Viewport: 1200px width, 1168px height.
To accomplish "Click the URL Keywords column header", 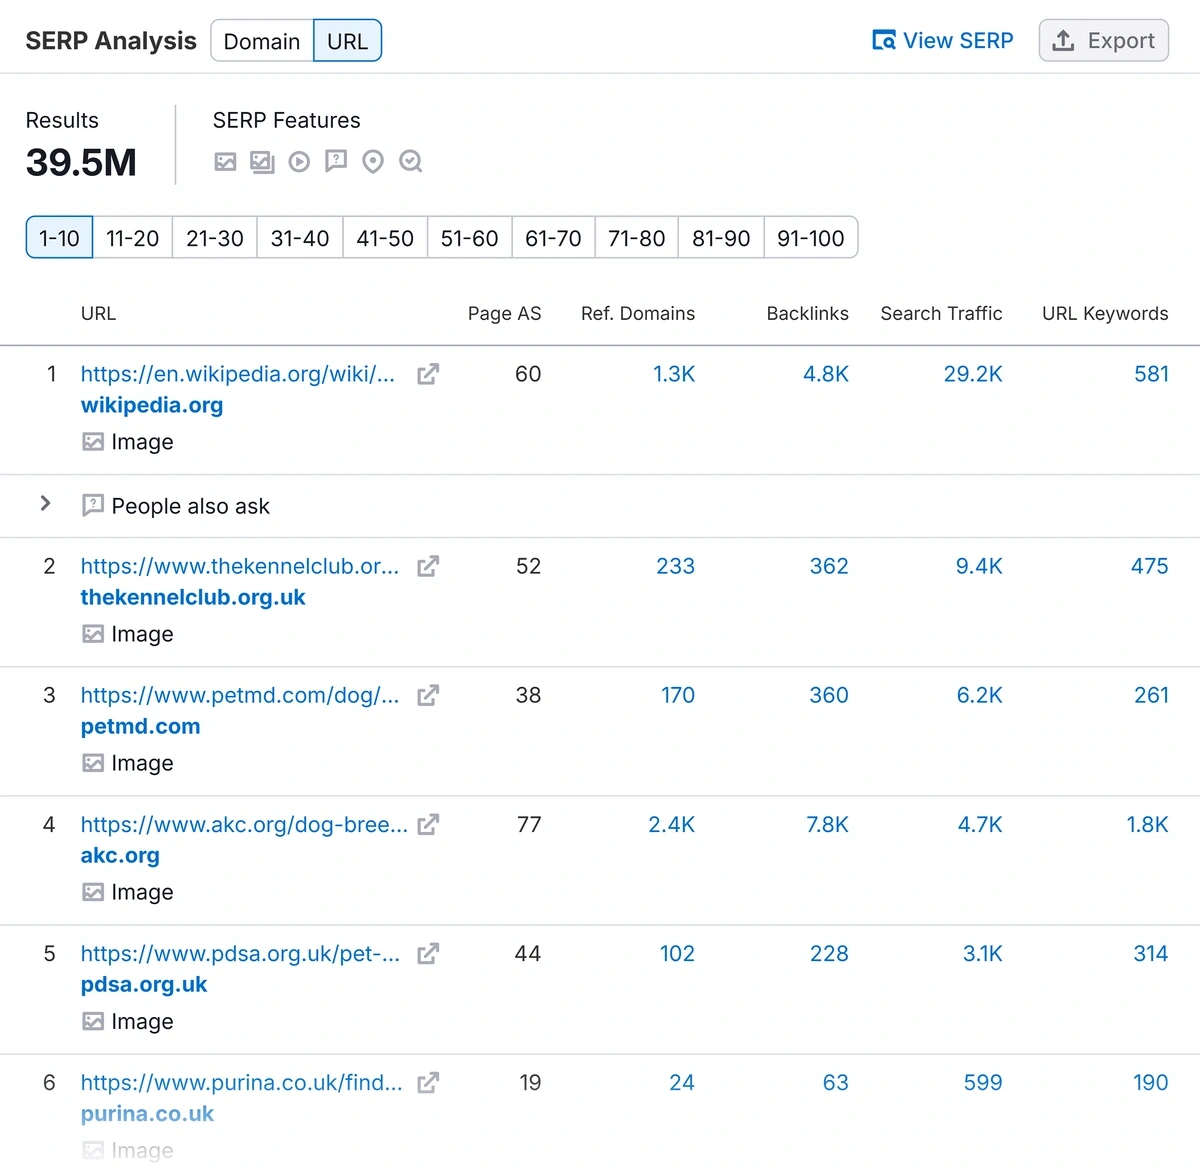I will pyautogui.click(x=1105, y=313).
